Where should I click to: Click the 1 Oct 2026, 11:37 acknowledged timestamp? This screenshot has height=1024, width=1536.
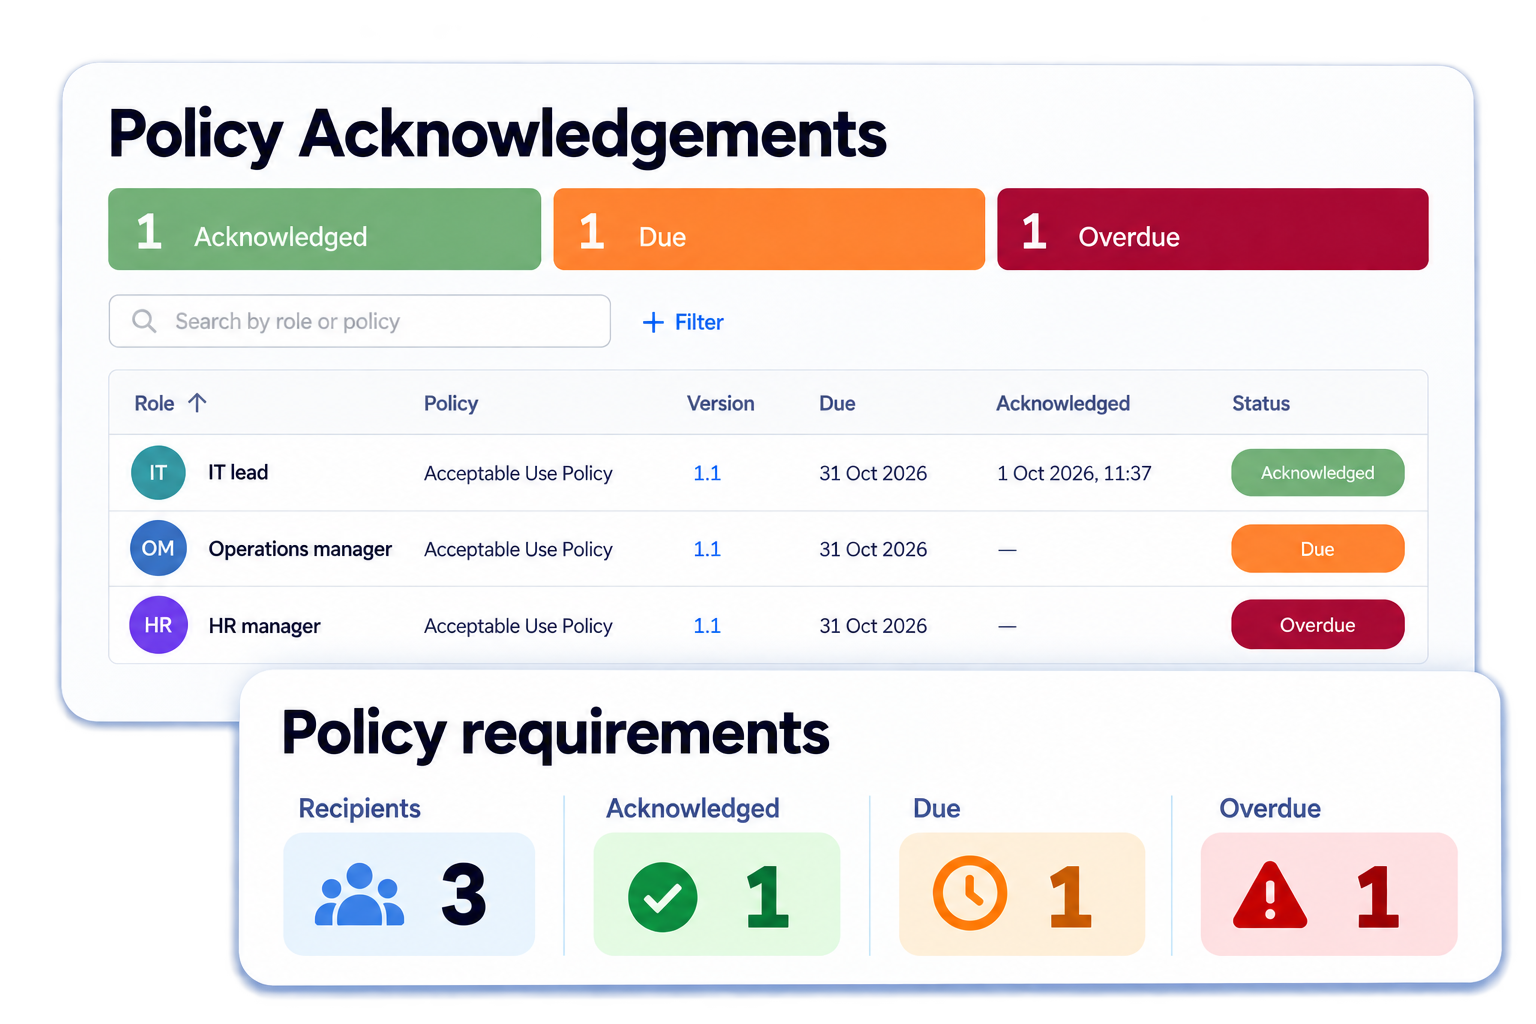tap(1074, 473)
